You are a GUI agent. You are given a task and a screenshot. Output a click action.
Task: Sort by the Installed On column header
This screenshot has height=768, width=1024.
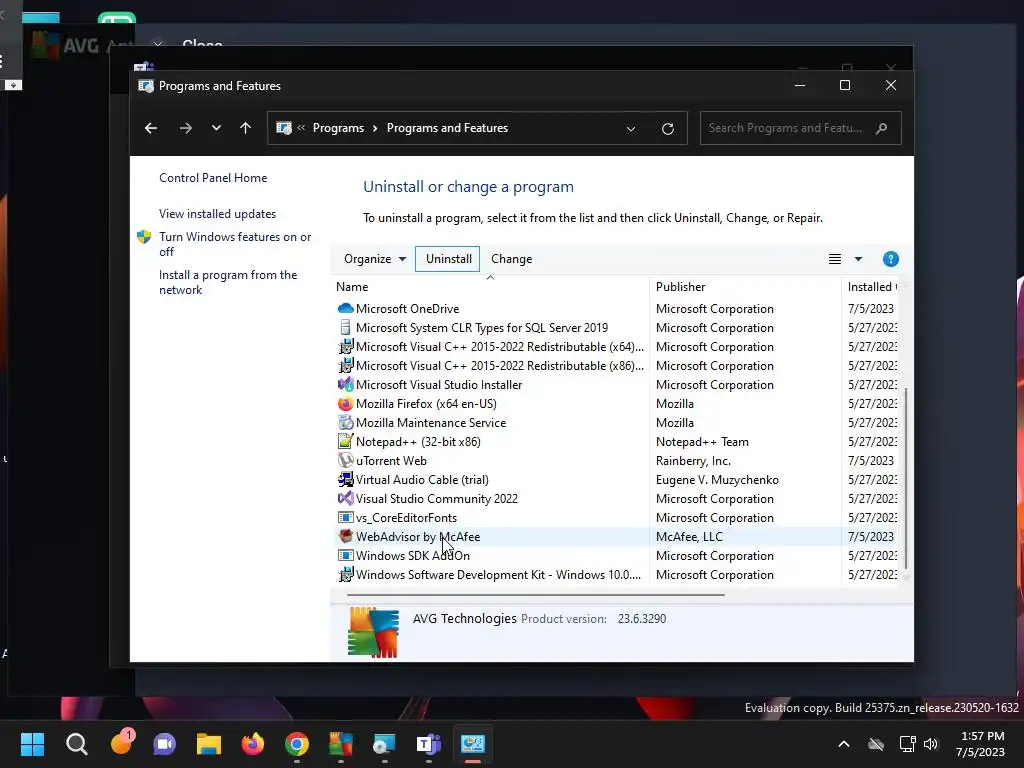872,287
